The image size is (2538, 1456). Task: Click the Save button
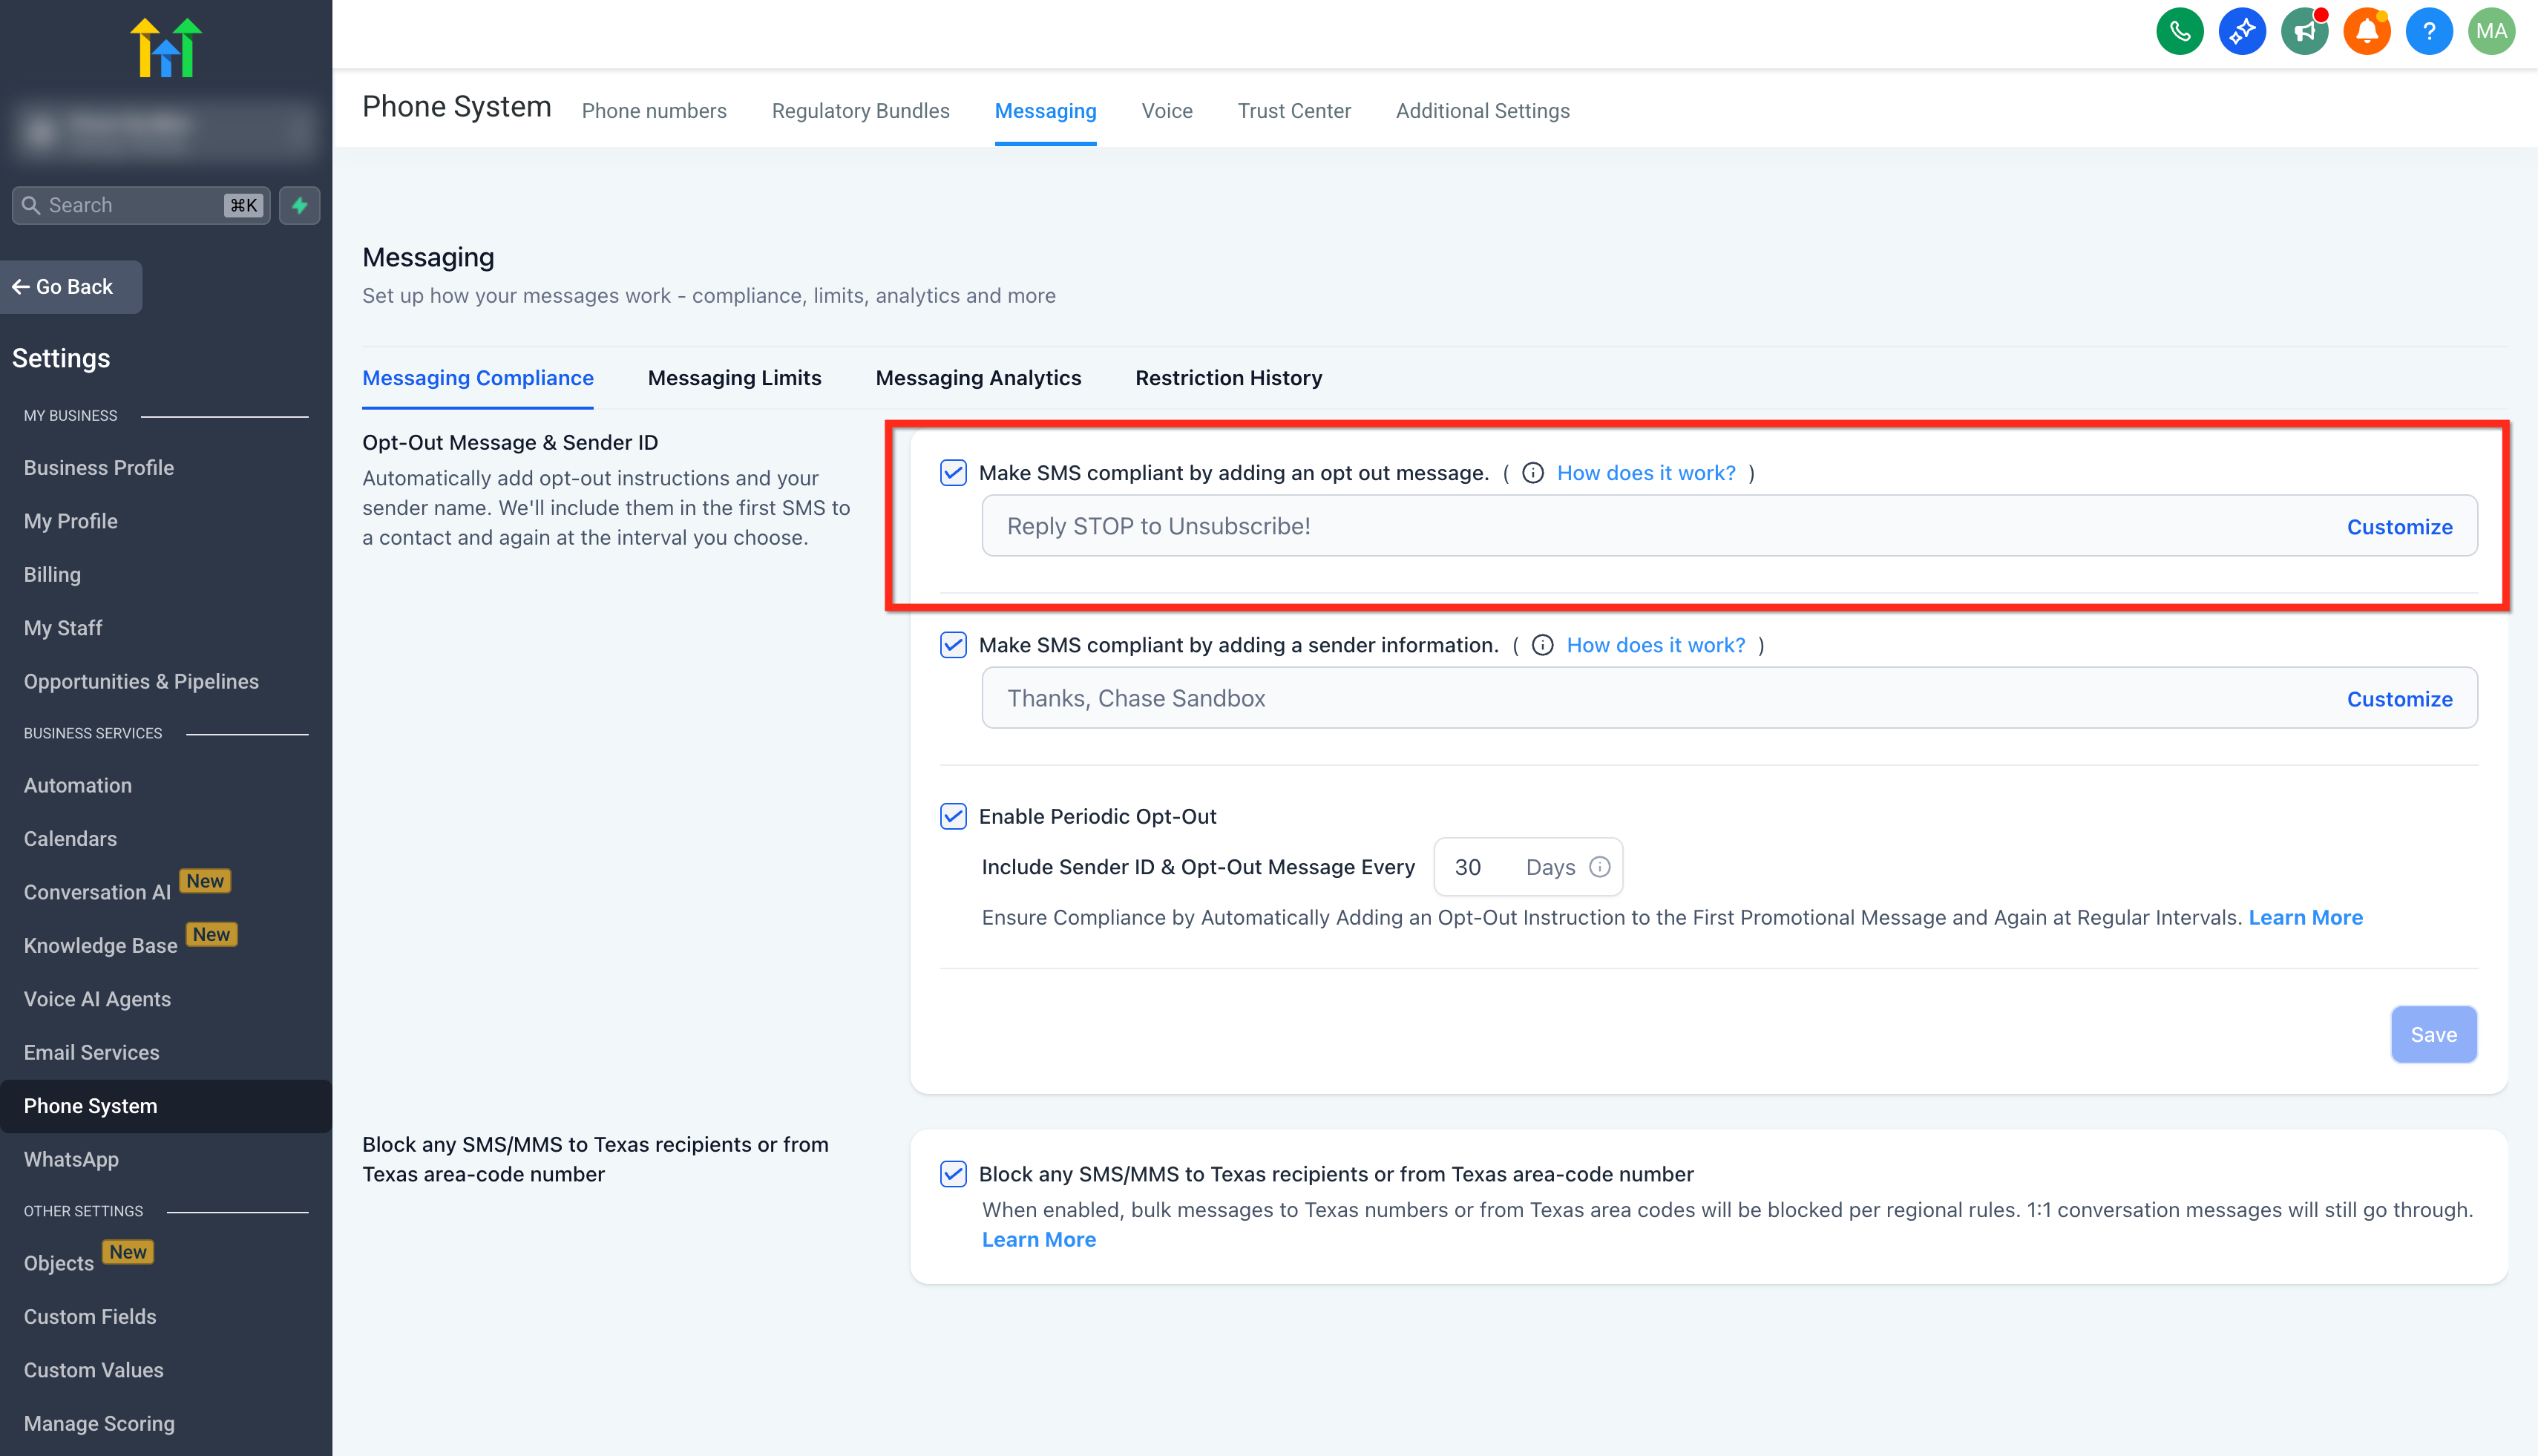(x=2433, y=1035)
